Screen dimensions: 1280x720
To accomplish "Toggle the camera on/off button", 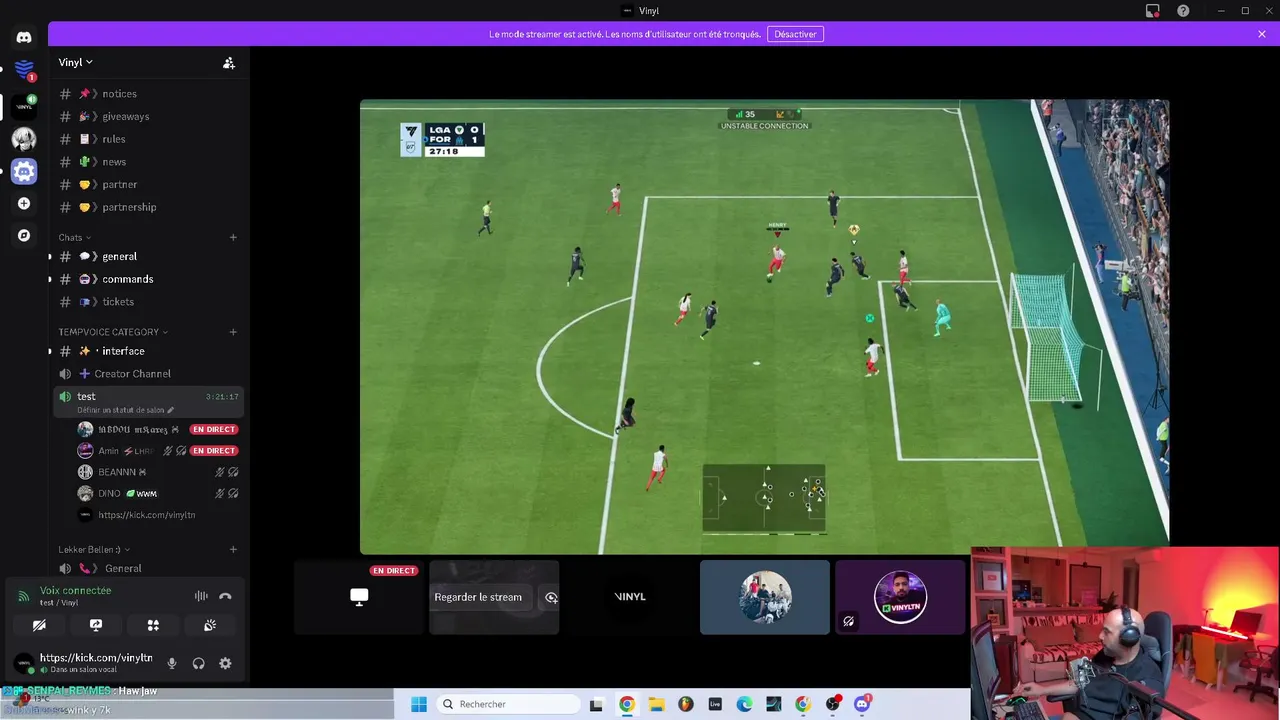I will [x=39, y=625].
